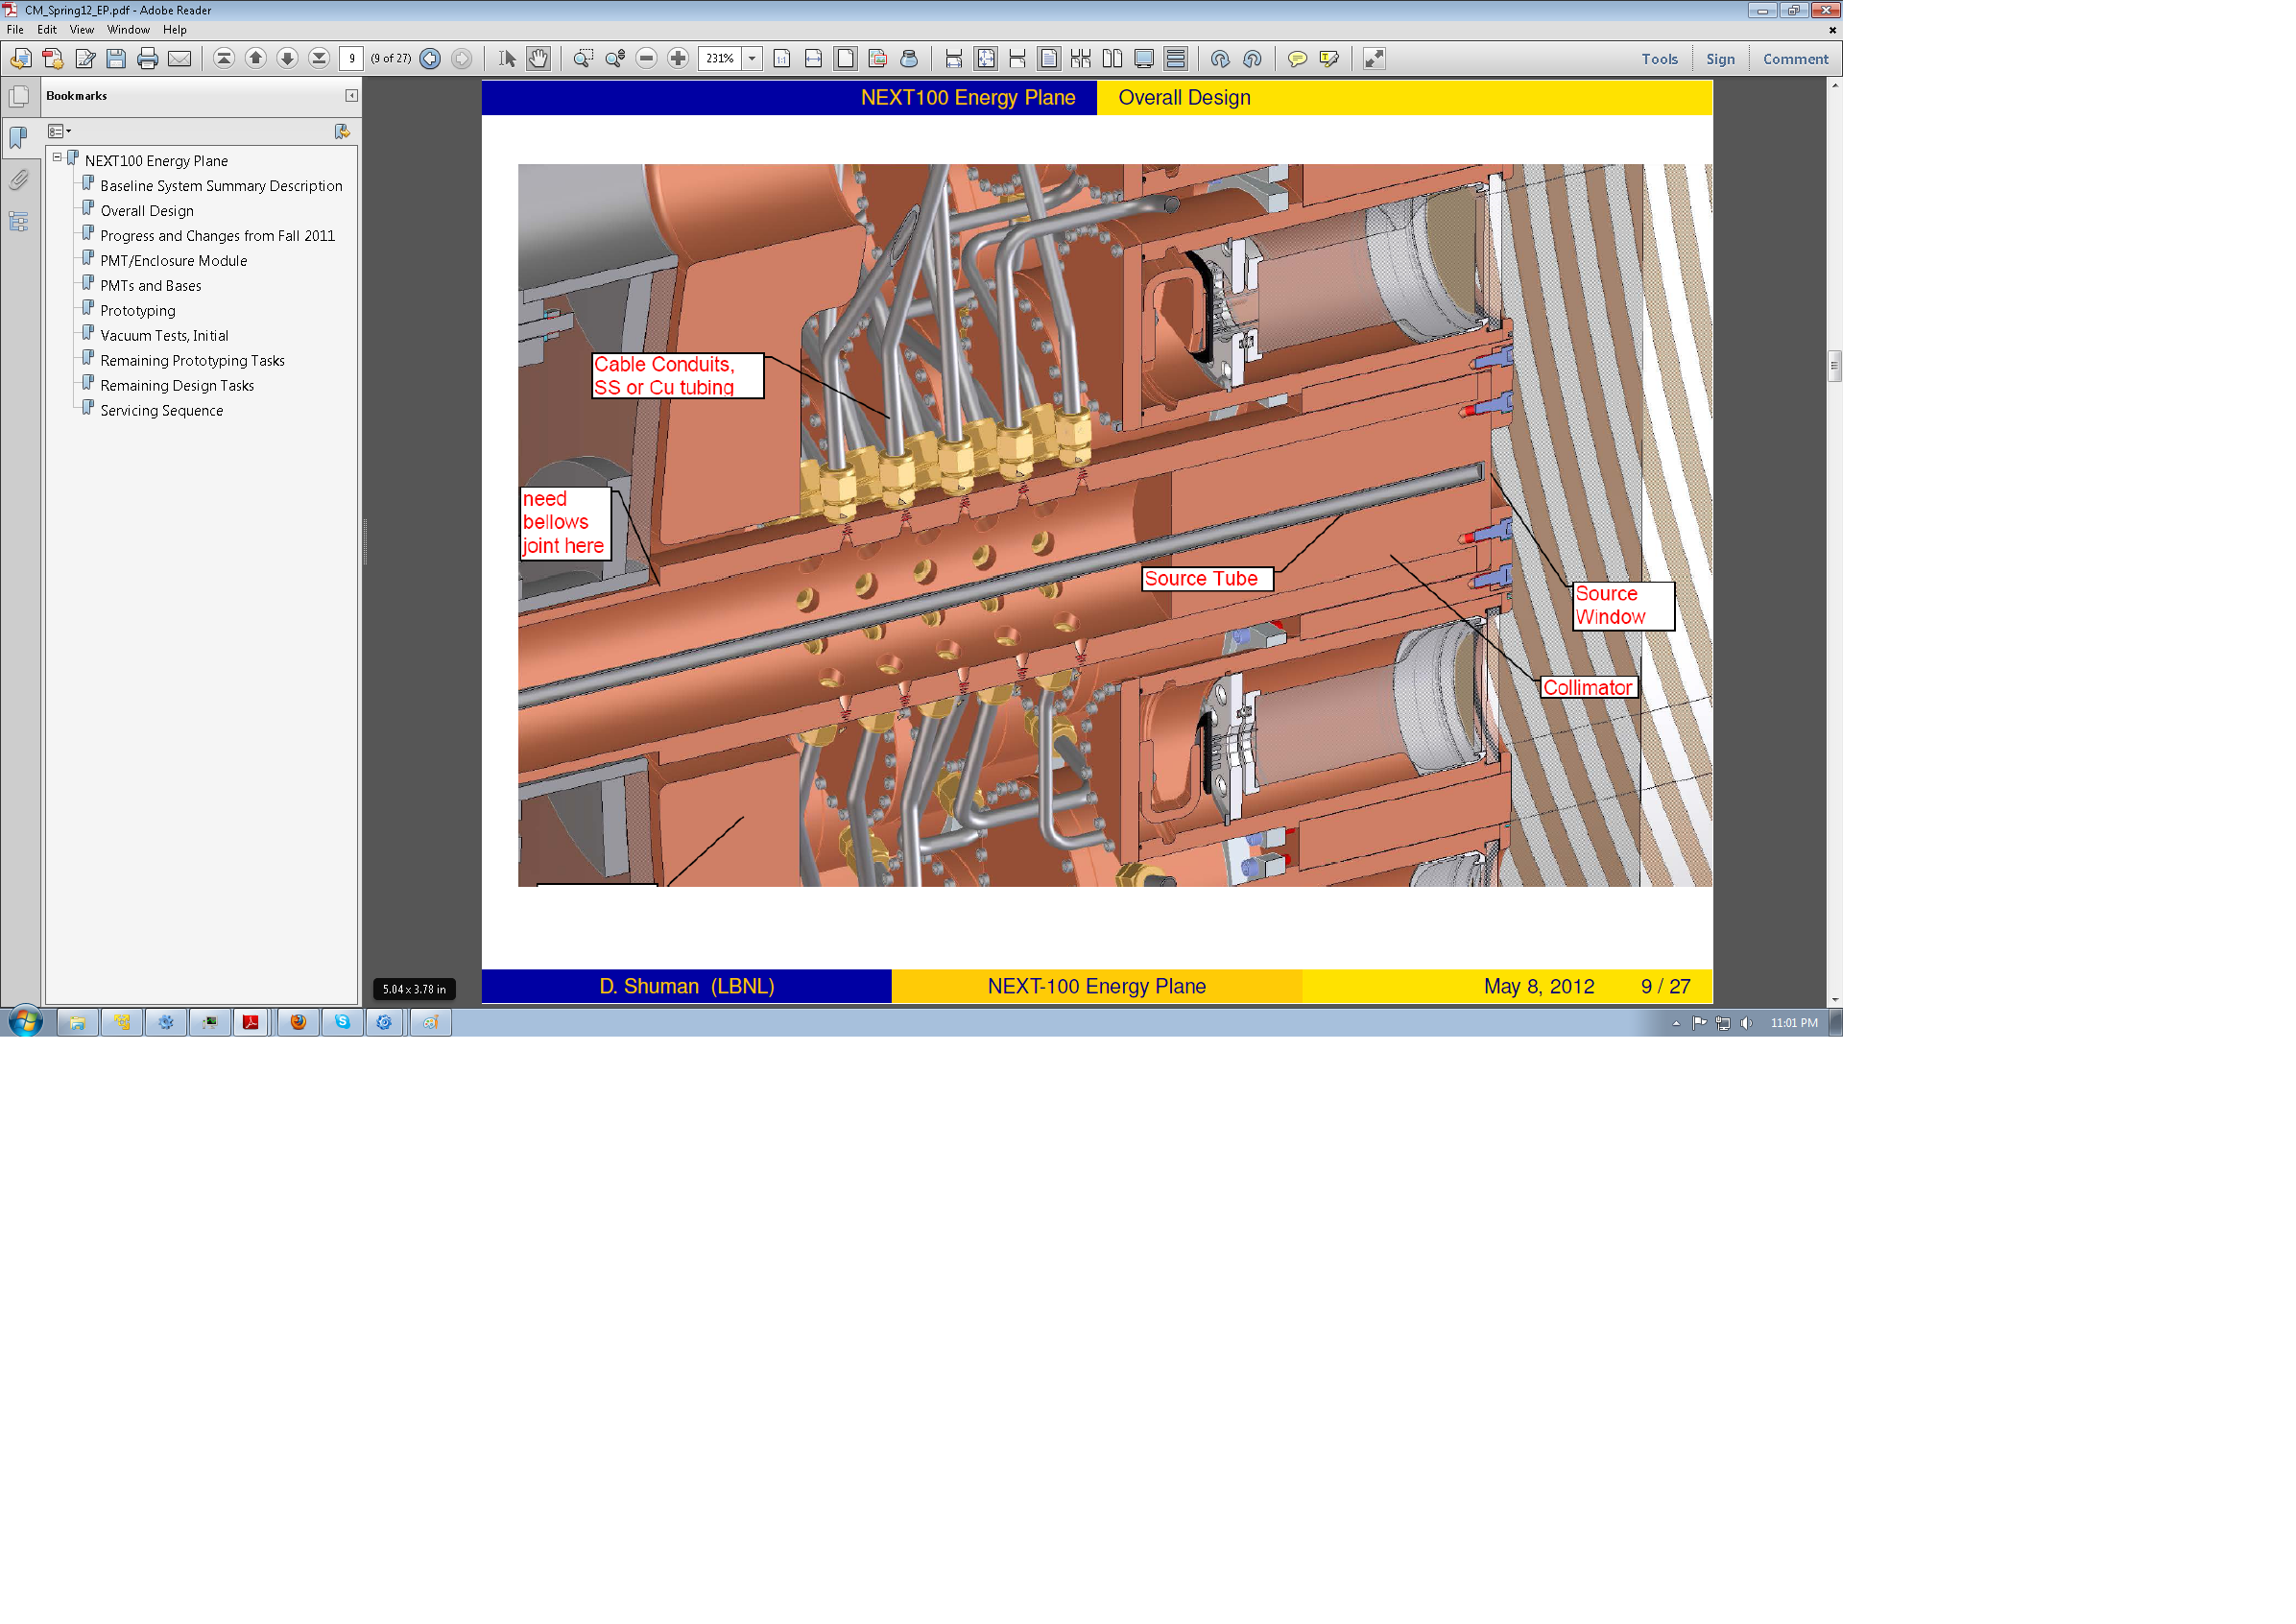Open a file with the first toolbar icon
Viewport: 2296px width, 1624px height.
tap(21, 59)
